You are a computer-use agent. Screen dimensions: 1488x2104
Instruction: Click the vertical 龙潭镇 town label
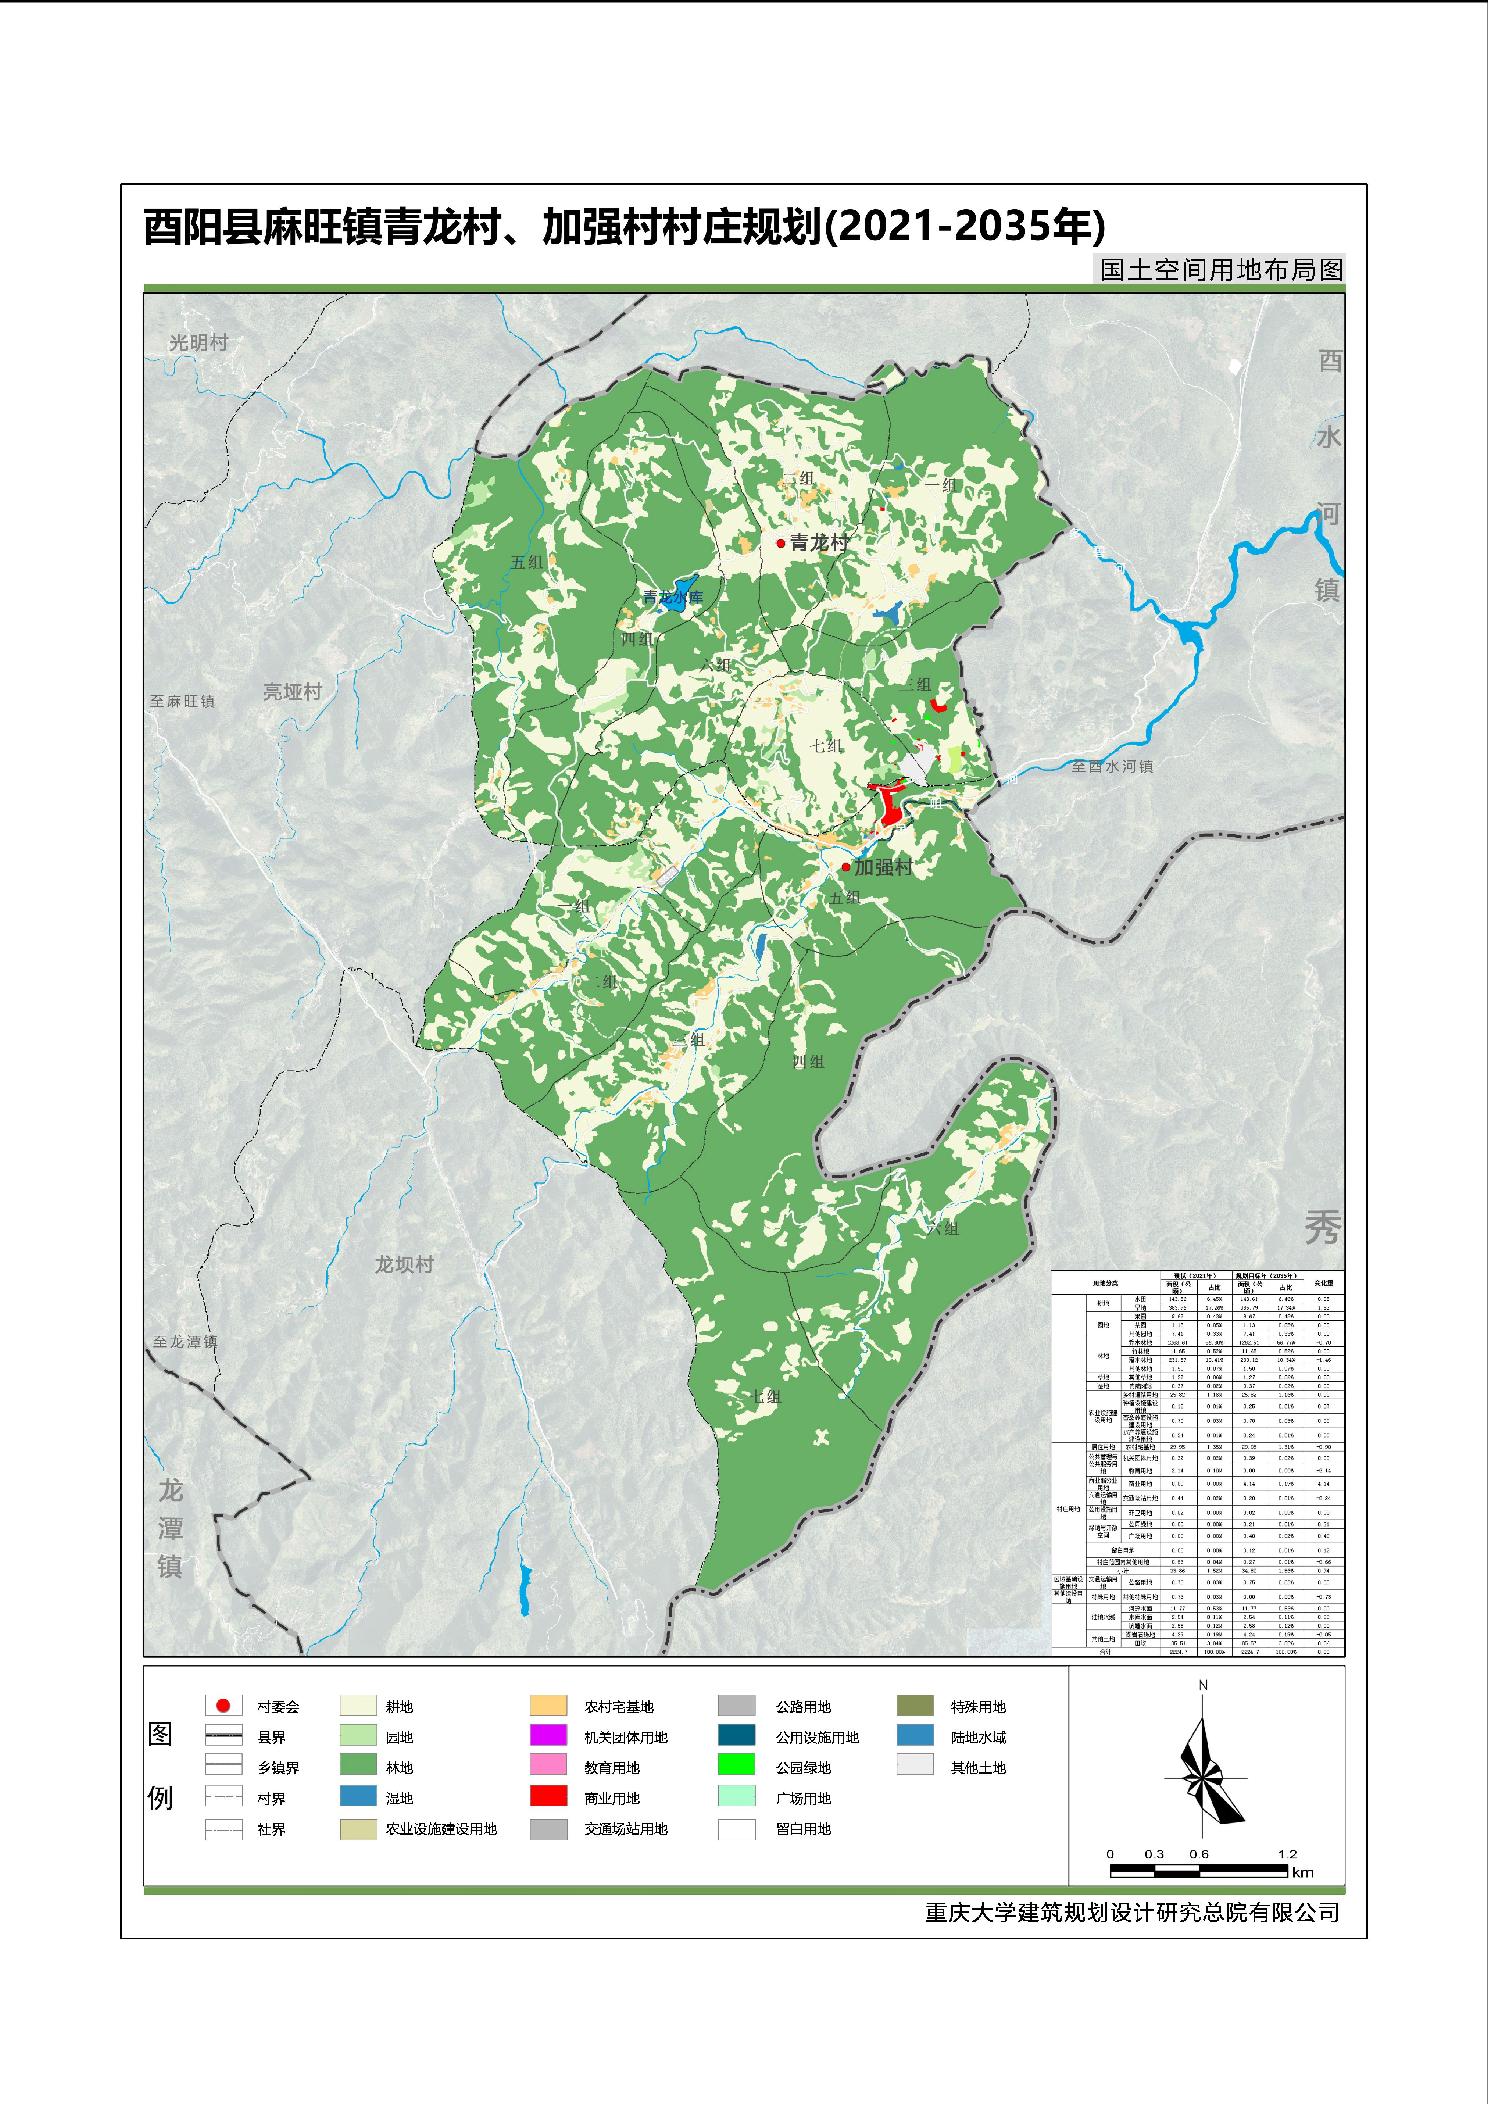click(x=170, y=1529)
